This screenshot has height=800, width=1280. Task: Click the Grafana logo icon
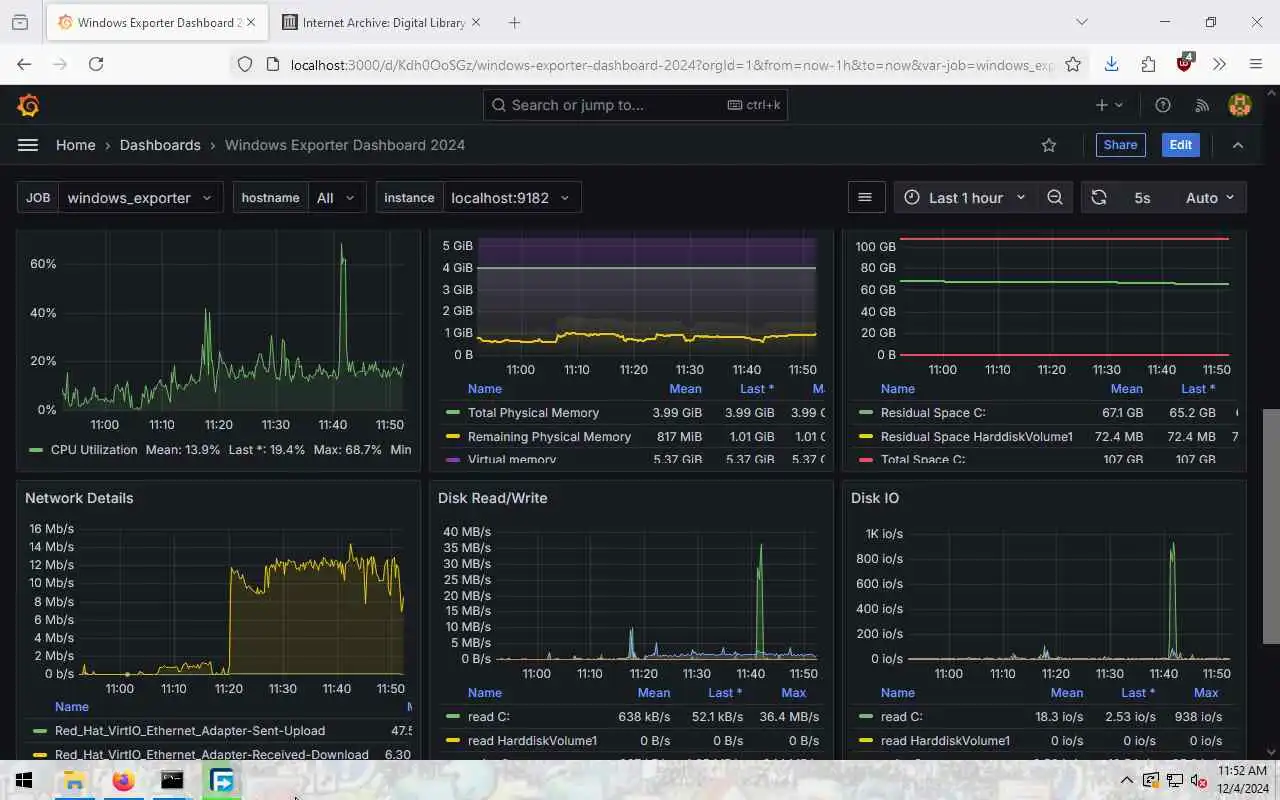(28, 105)
